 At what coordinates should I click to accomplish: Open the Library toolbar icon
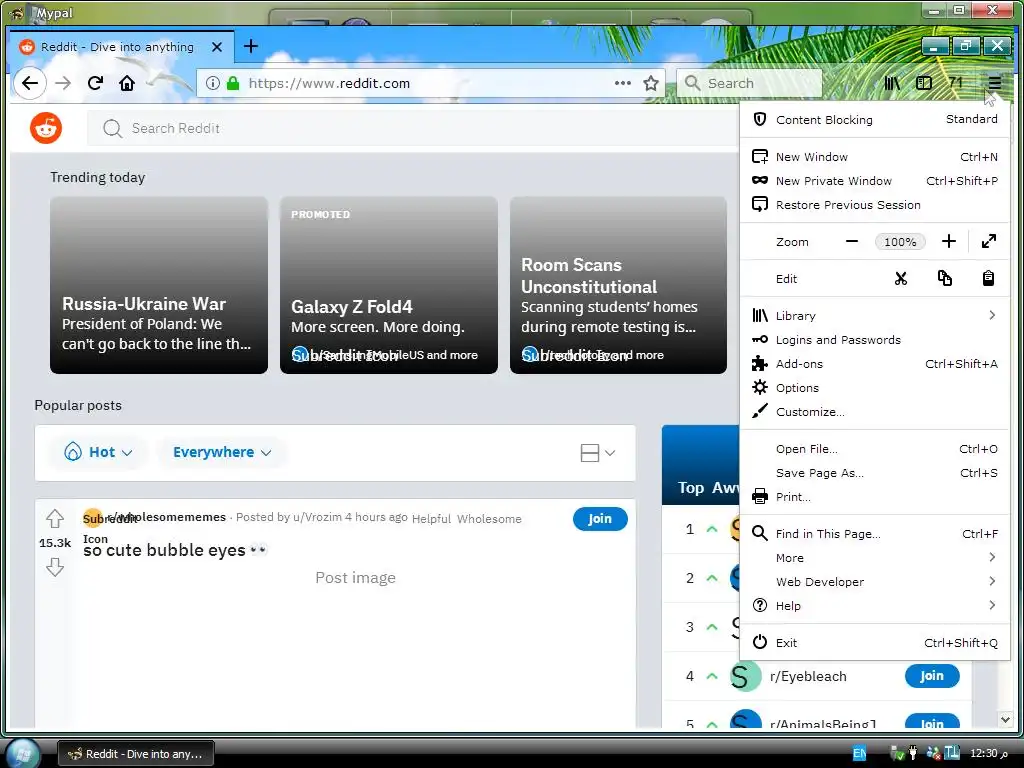pyautogui.click(x=891, y=83)
